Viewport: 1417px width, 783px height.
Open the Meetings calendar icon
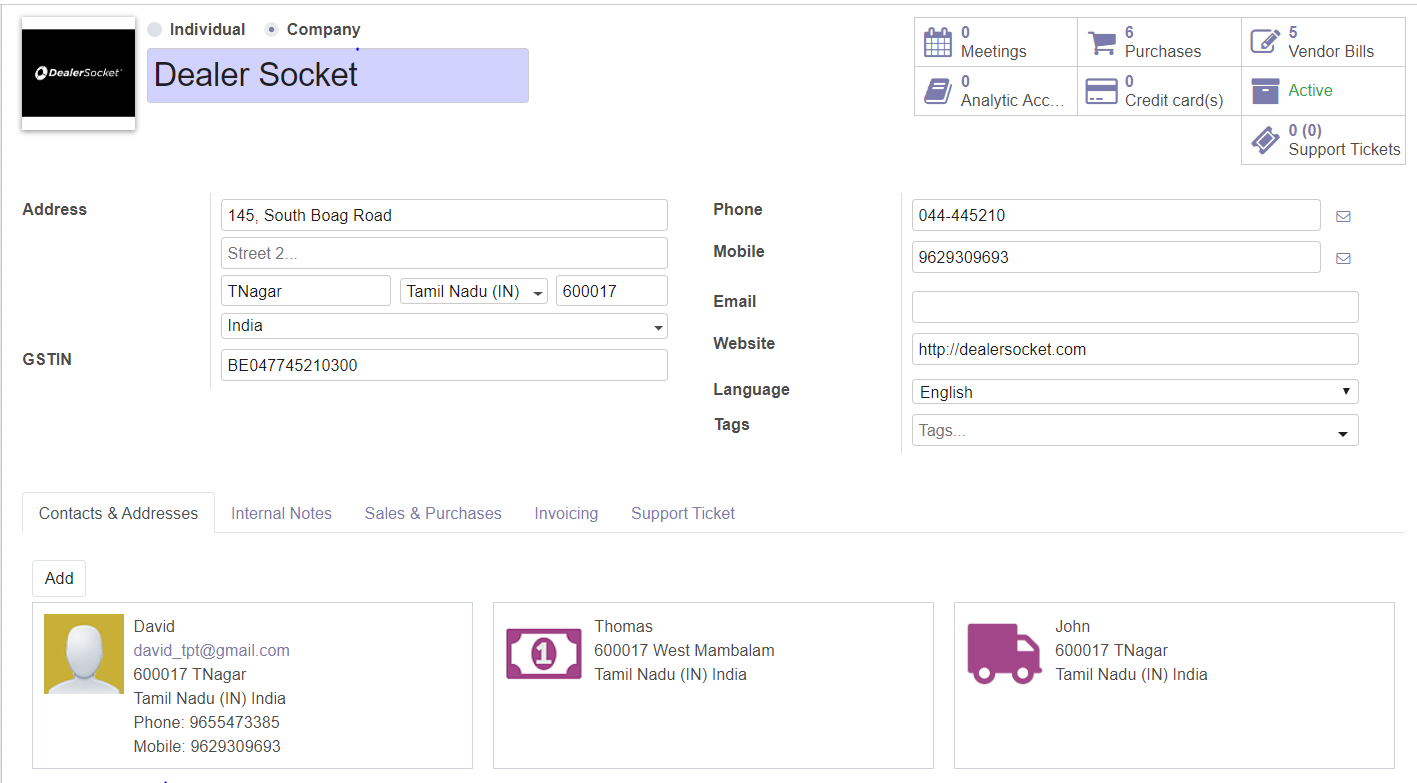(937, 42)
